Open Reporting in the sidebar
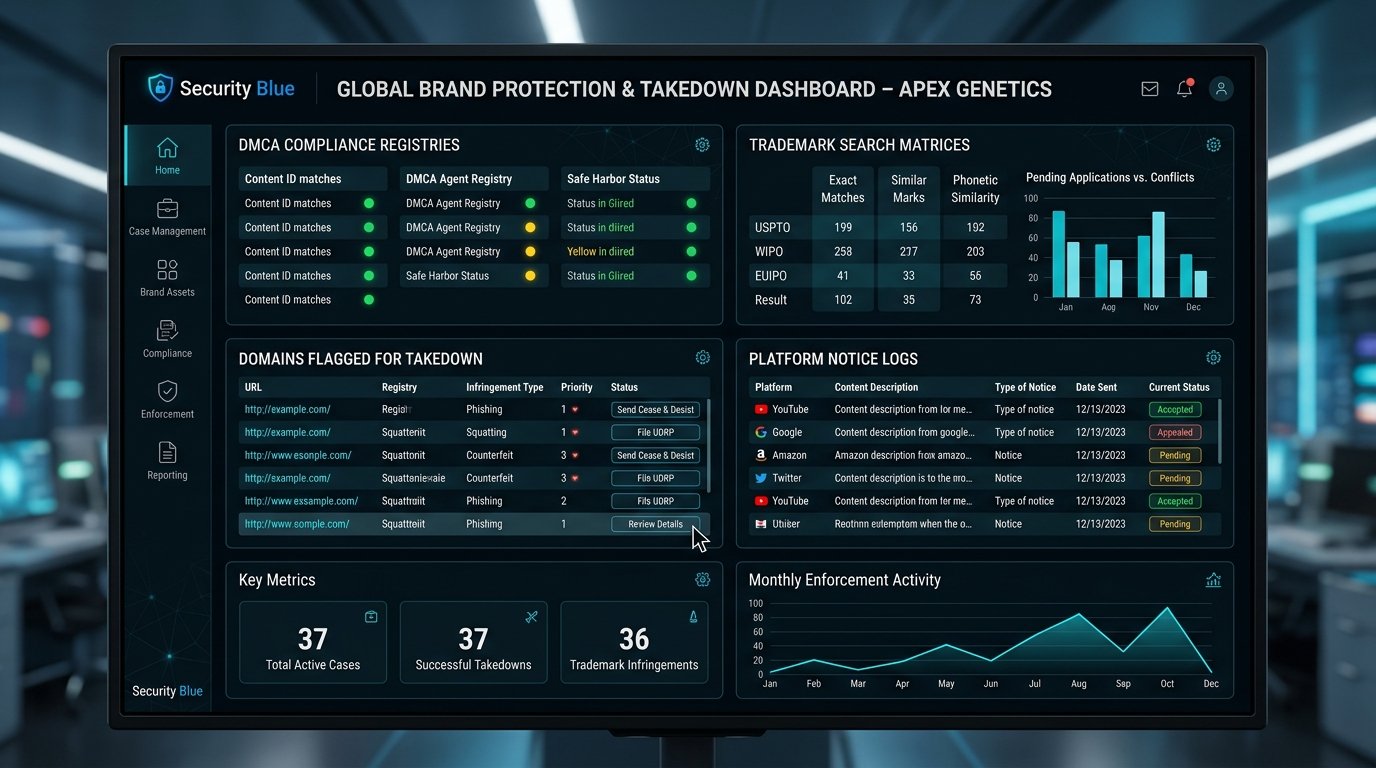Viewport: 1376px width, 768px height. click(167, 461)
